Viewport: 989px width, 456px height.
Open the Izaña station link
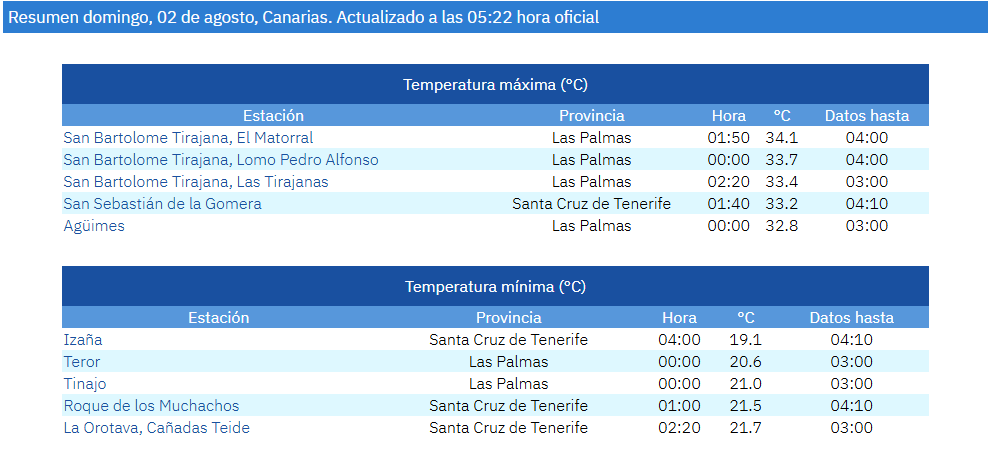point(83,339)
